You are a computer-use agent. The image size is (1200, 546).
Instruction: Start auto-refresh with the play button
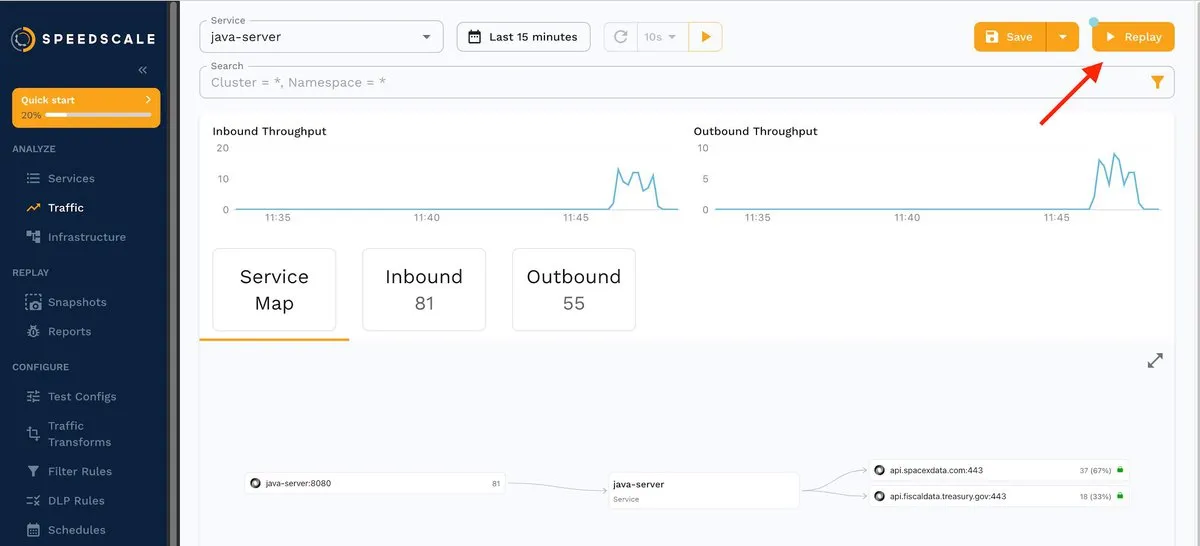click(705, 37)
